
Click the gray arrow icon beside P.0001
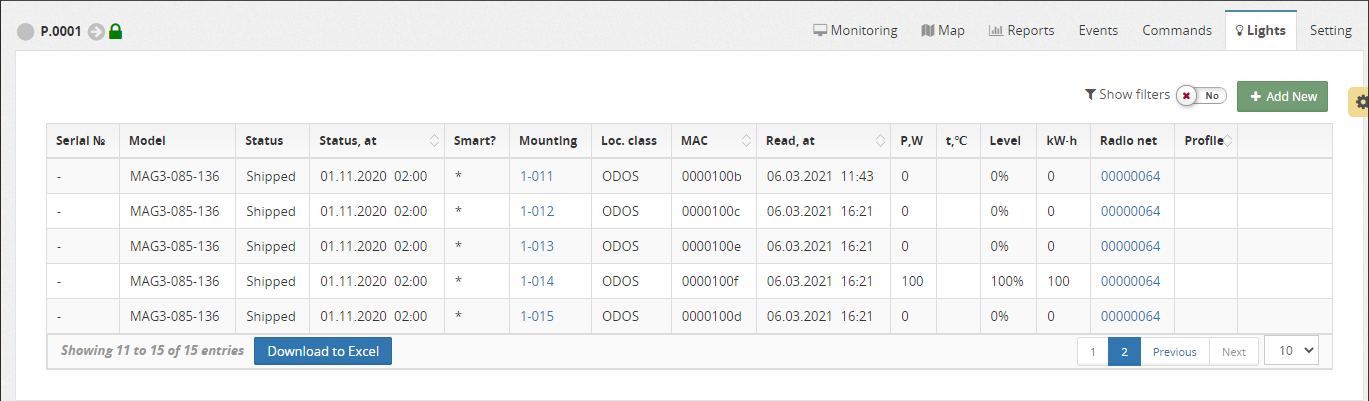(96, 32)
